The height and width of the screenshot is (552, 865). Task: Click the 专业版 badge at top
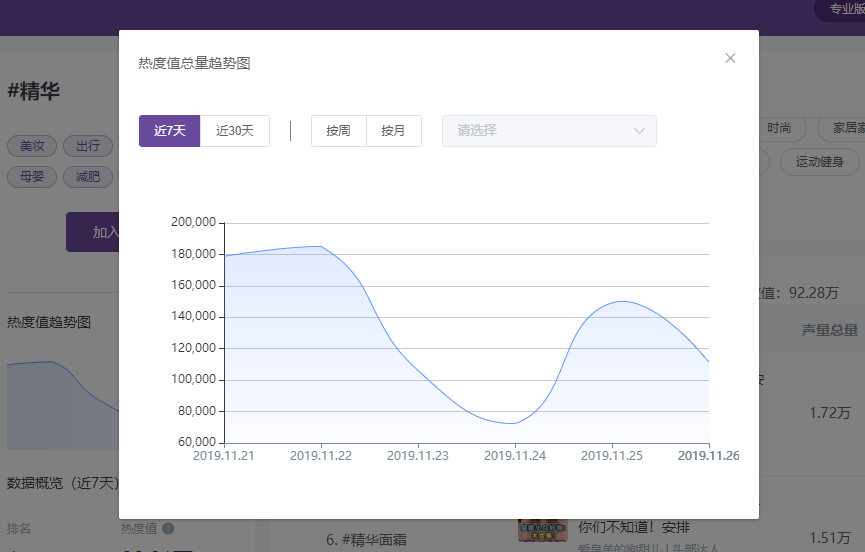[842, 9]
